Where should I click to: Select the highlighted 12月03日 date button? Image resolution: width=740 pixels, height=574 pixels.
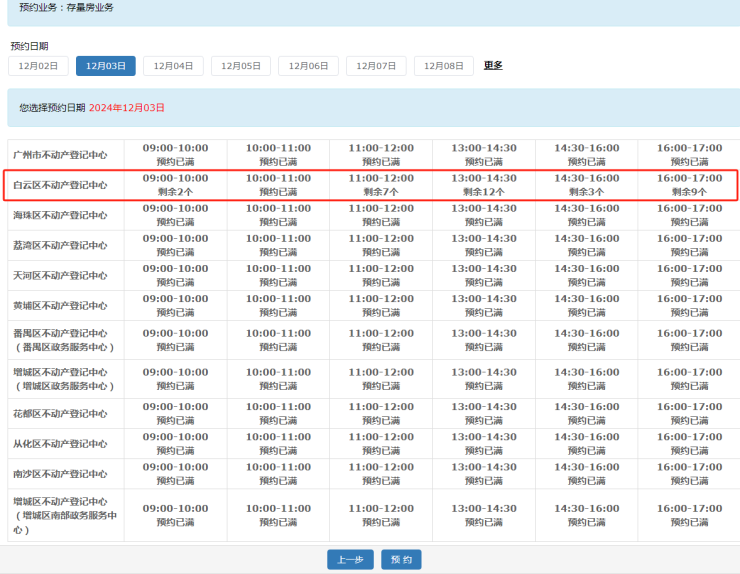click(x=106, y=66)
